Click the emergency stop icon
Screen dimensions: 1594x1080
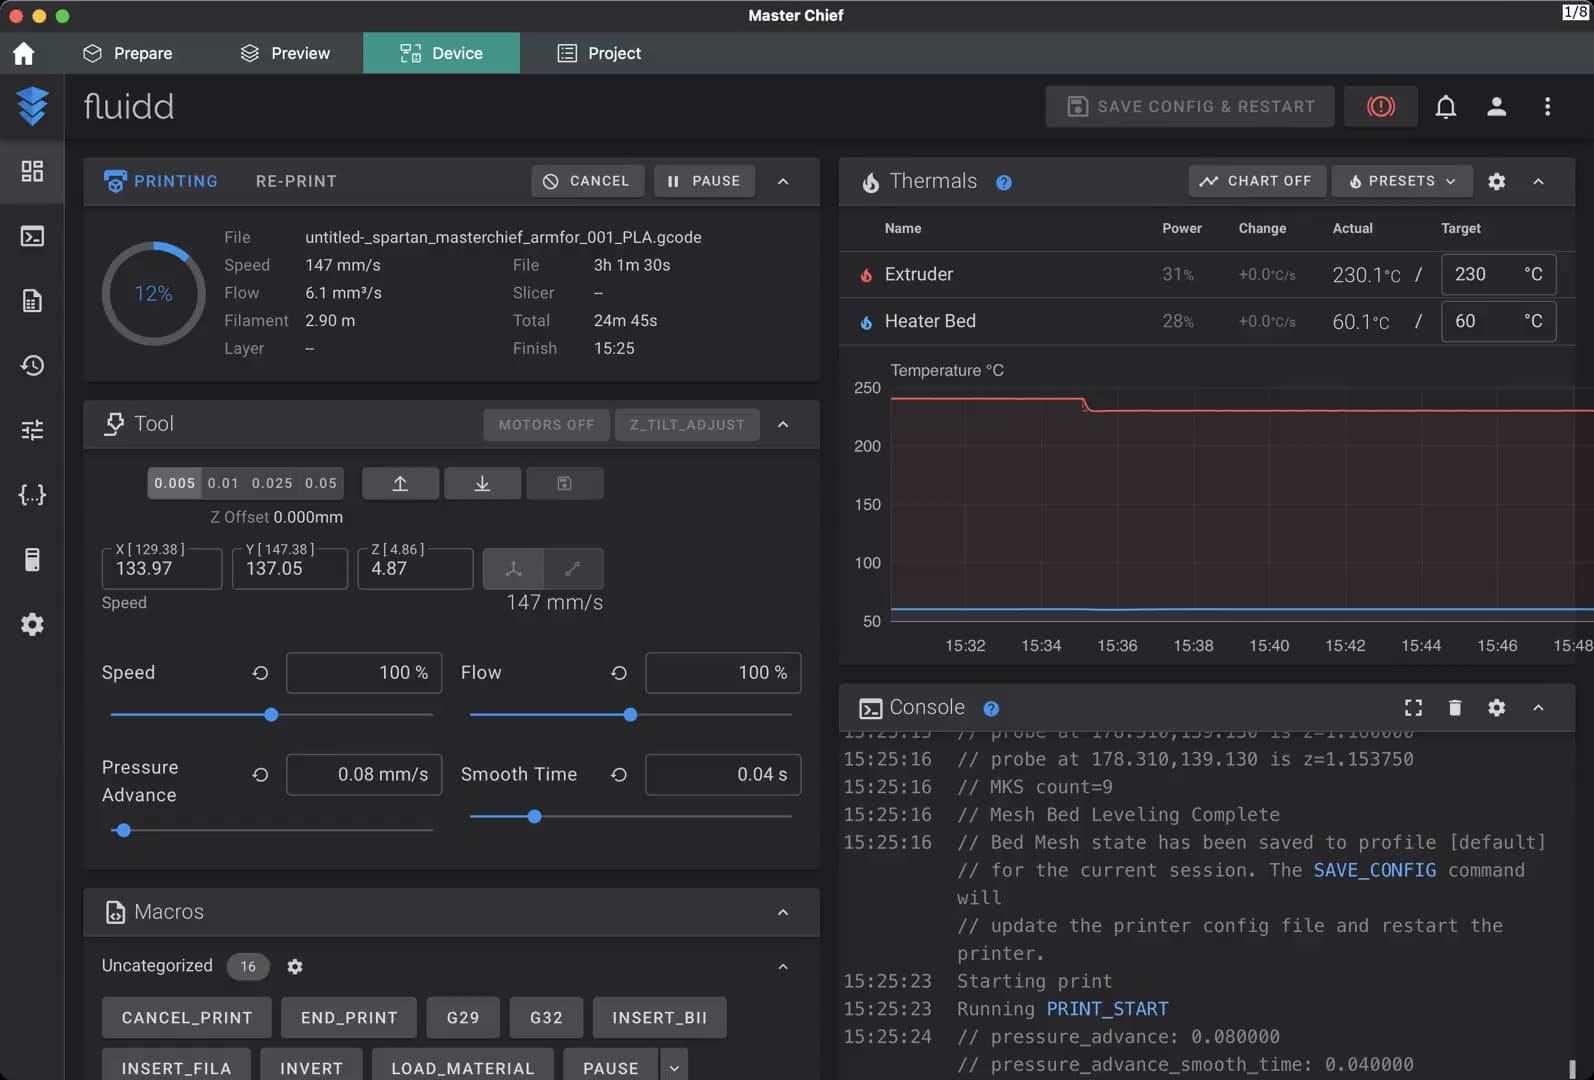[1380, 106]
